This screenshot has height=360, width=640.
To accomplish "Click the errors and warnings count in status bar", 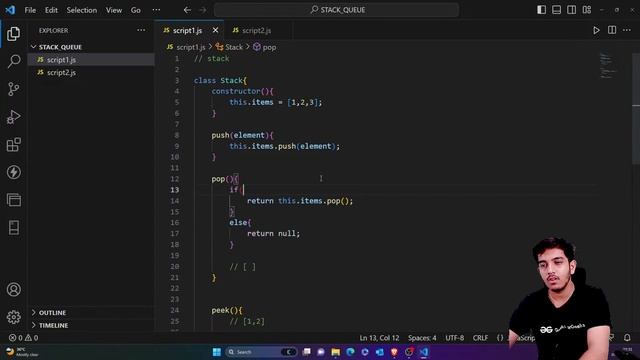I will coord(24,338).
